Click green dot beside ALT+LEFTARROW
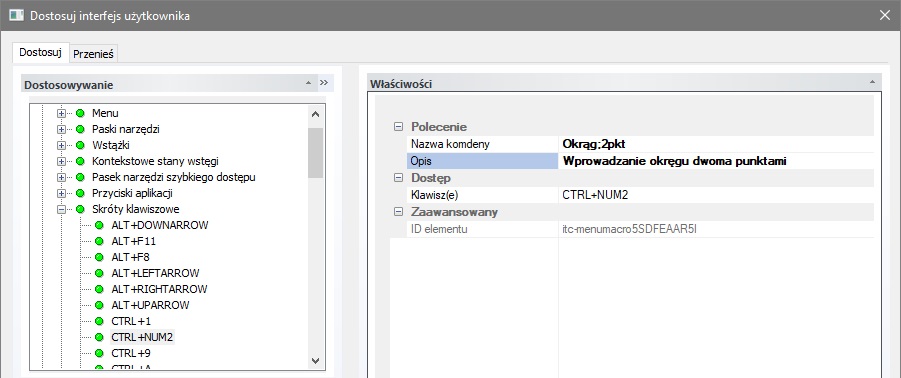The image size is (901, 378). (99, 273)
